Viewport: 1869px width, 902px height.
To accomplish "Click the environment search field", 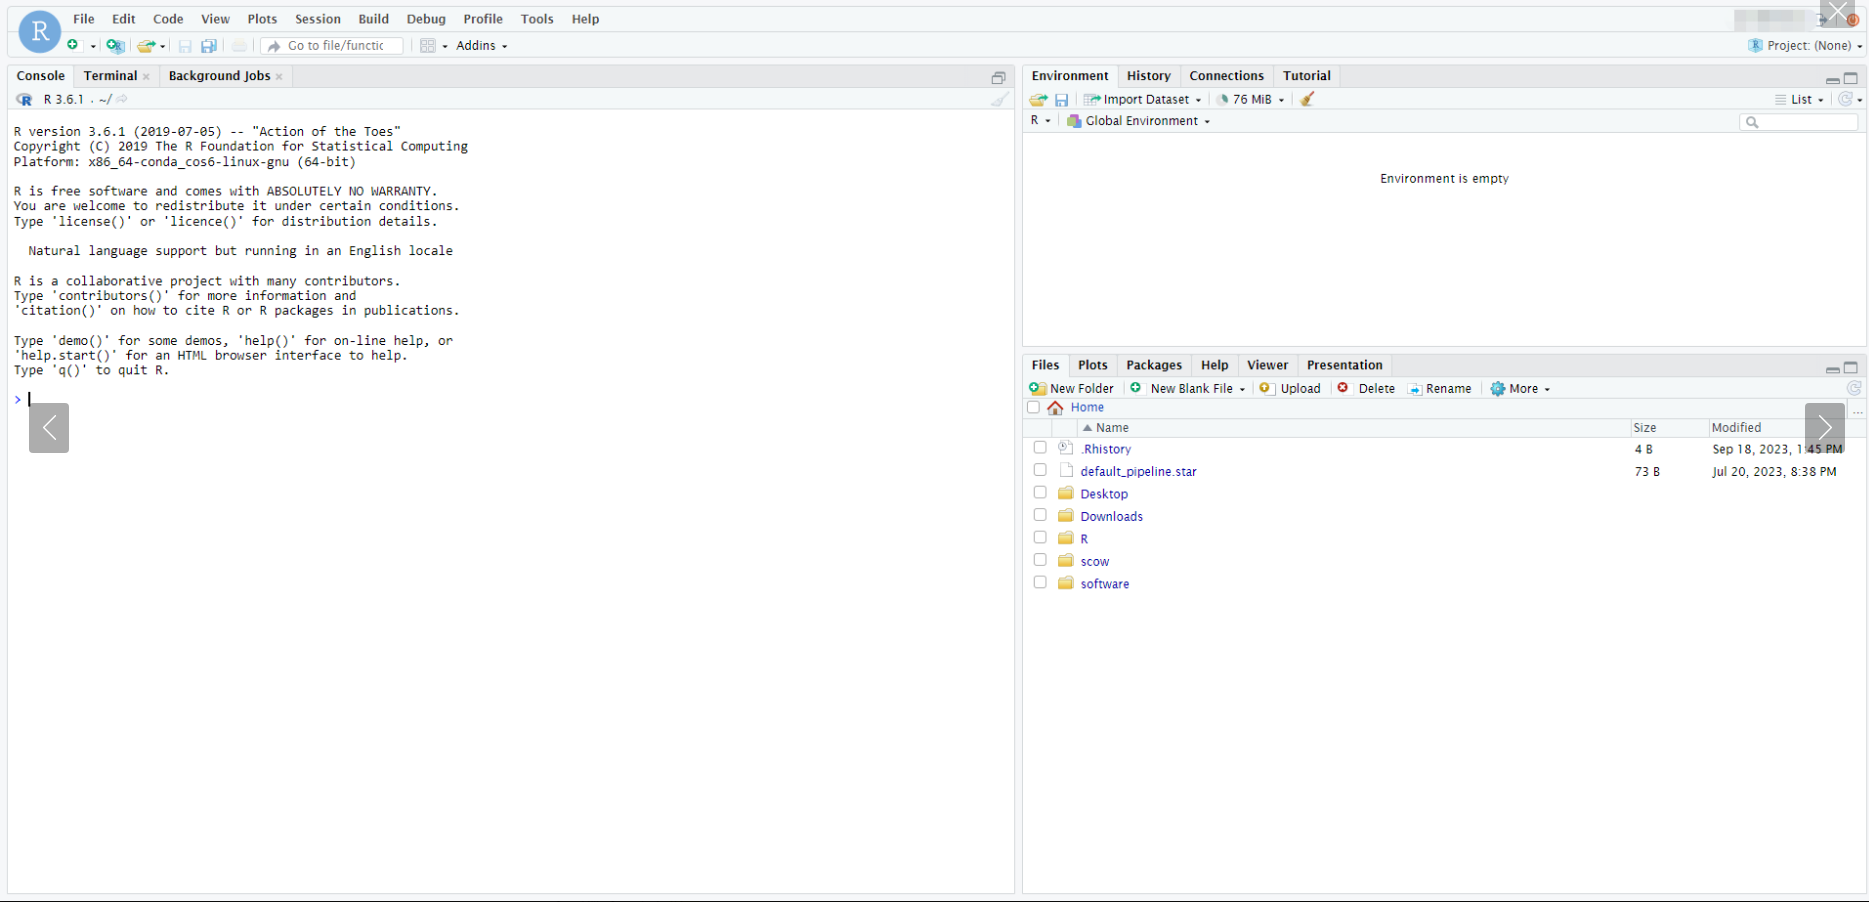I will [1799, 122].
